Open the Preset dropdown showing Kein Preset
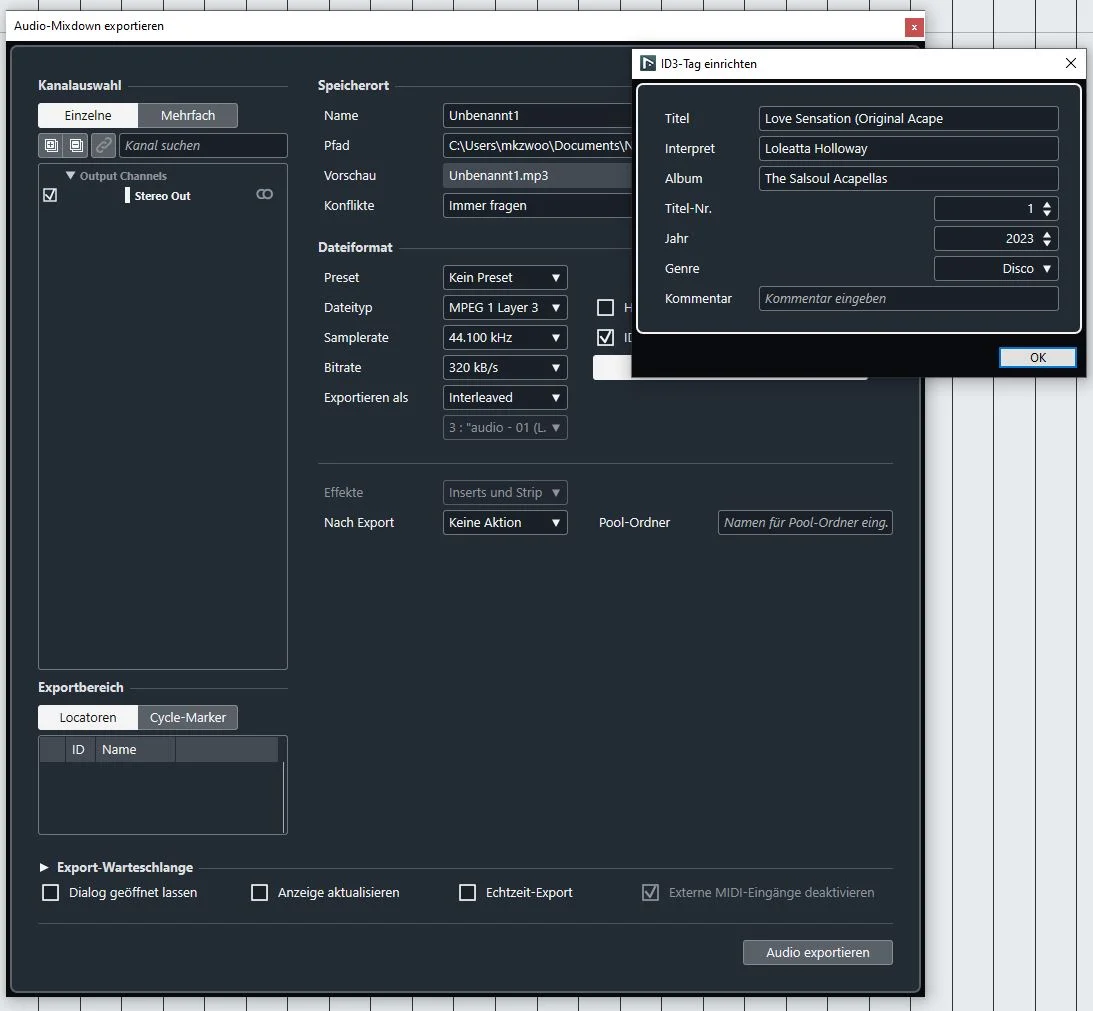The height and width of the screenshot is (1011, 1093). (505, 278)
